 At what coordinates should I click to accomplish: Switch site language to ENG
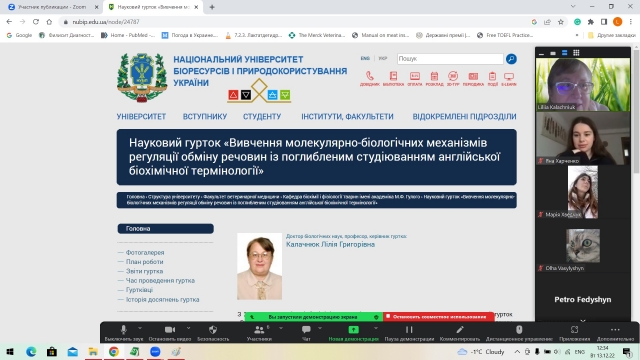[365, 58]
